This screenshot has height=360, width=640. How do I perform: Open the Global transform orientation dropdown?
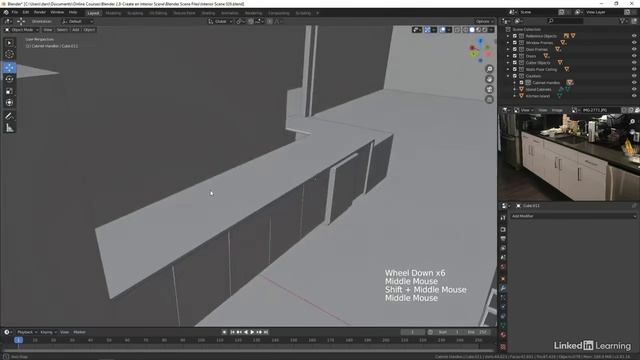(x=220, y=21)
